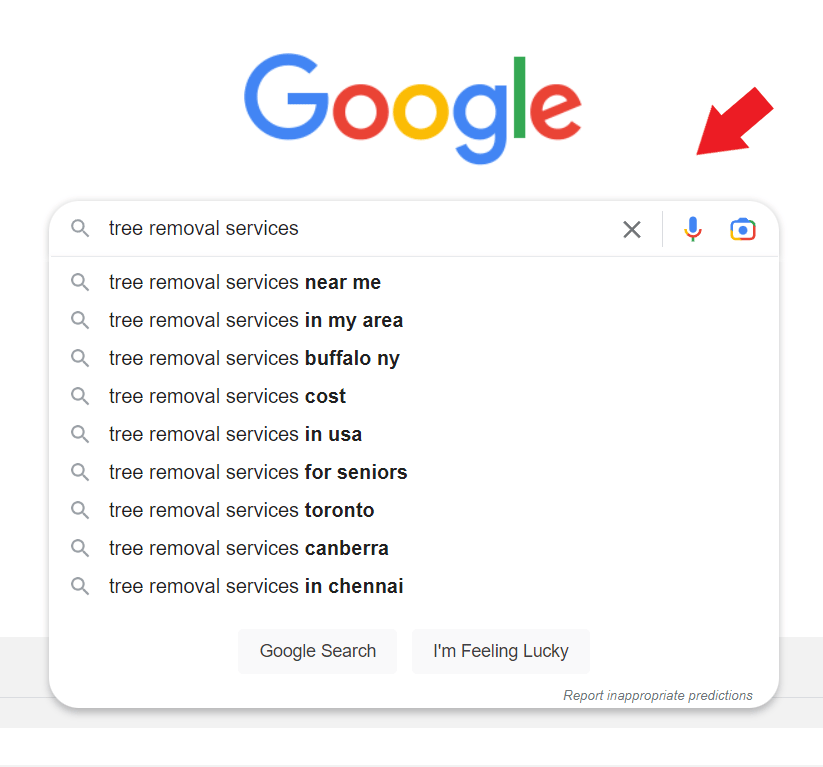Click the search icon beside 'tree removal services cost'
Image resolution: width=823 pixels, height=767 pixels.
(80, 396)
